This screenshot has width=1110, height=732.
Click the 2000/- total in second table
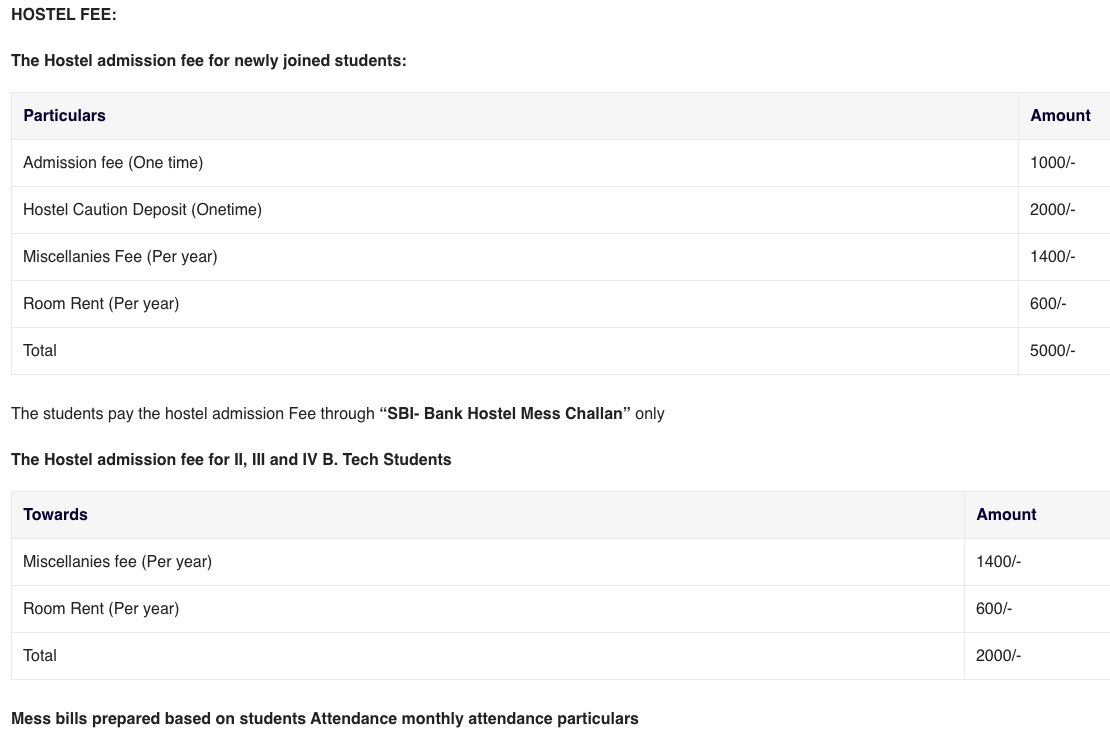click(998, 656)
